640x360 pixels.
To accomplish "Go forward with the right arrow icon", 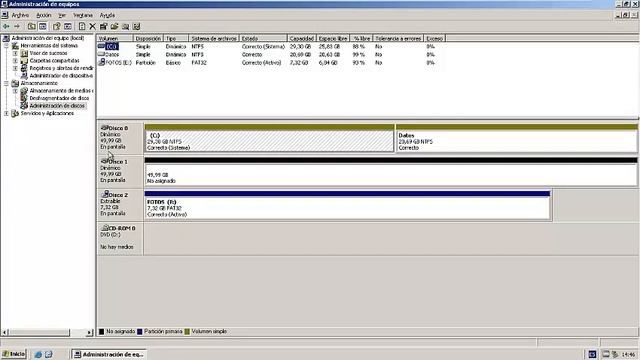I will (x=17, y=27).
